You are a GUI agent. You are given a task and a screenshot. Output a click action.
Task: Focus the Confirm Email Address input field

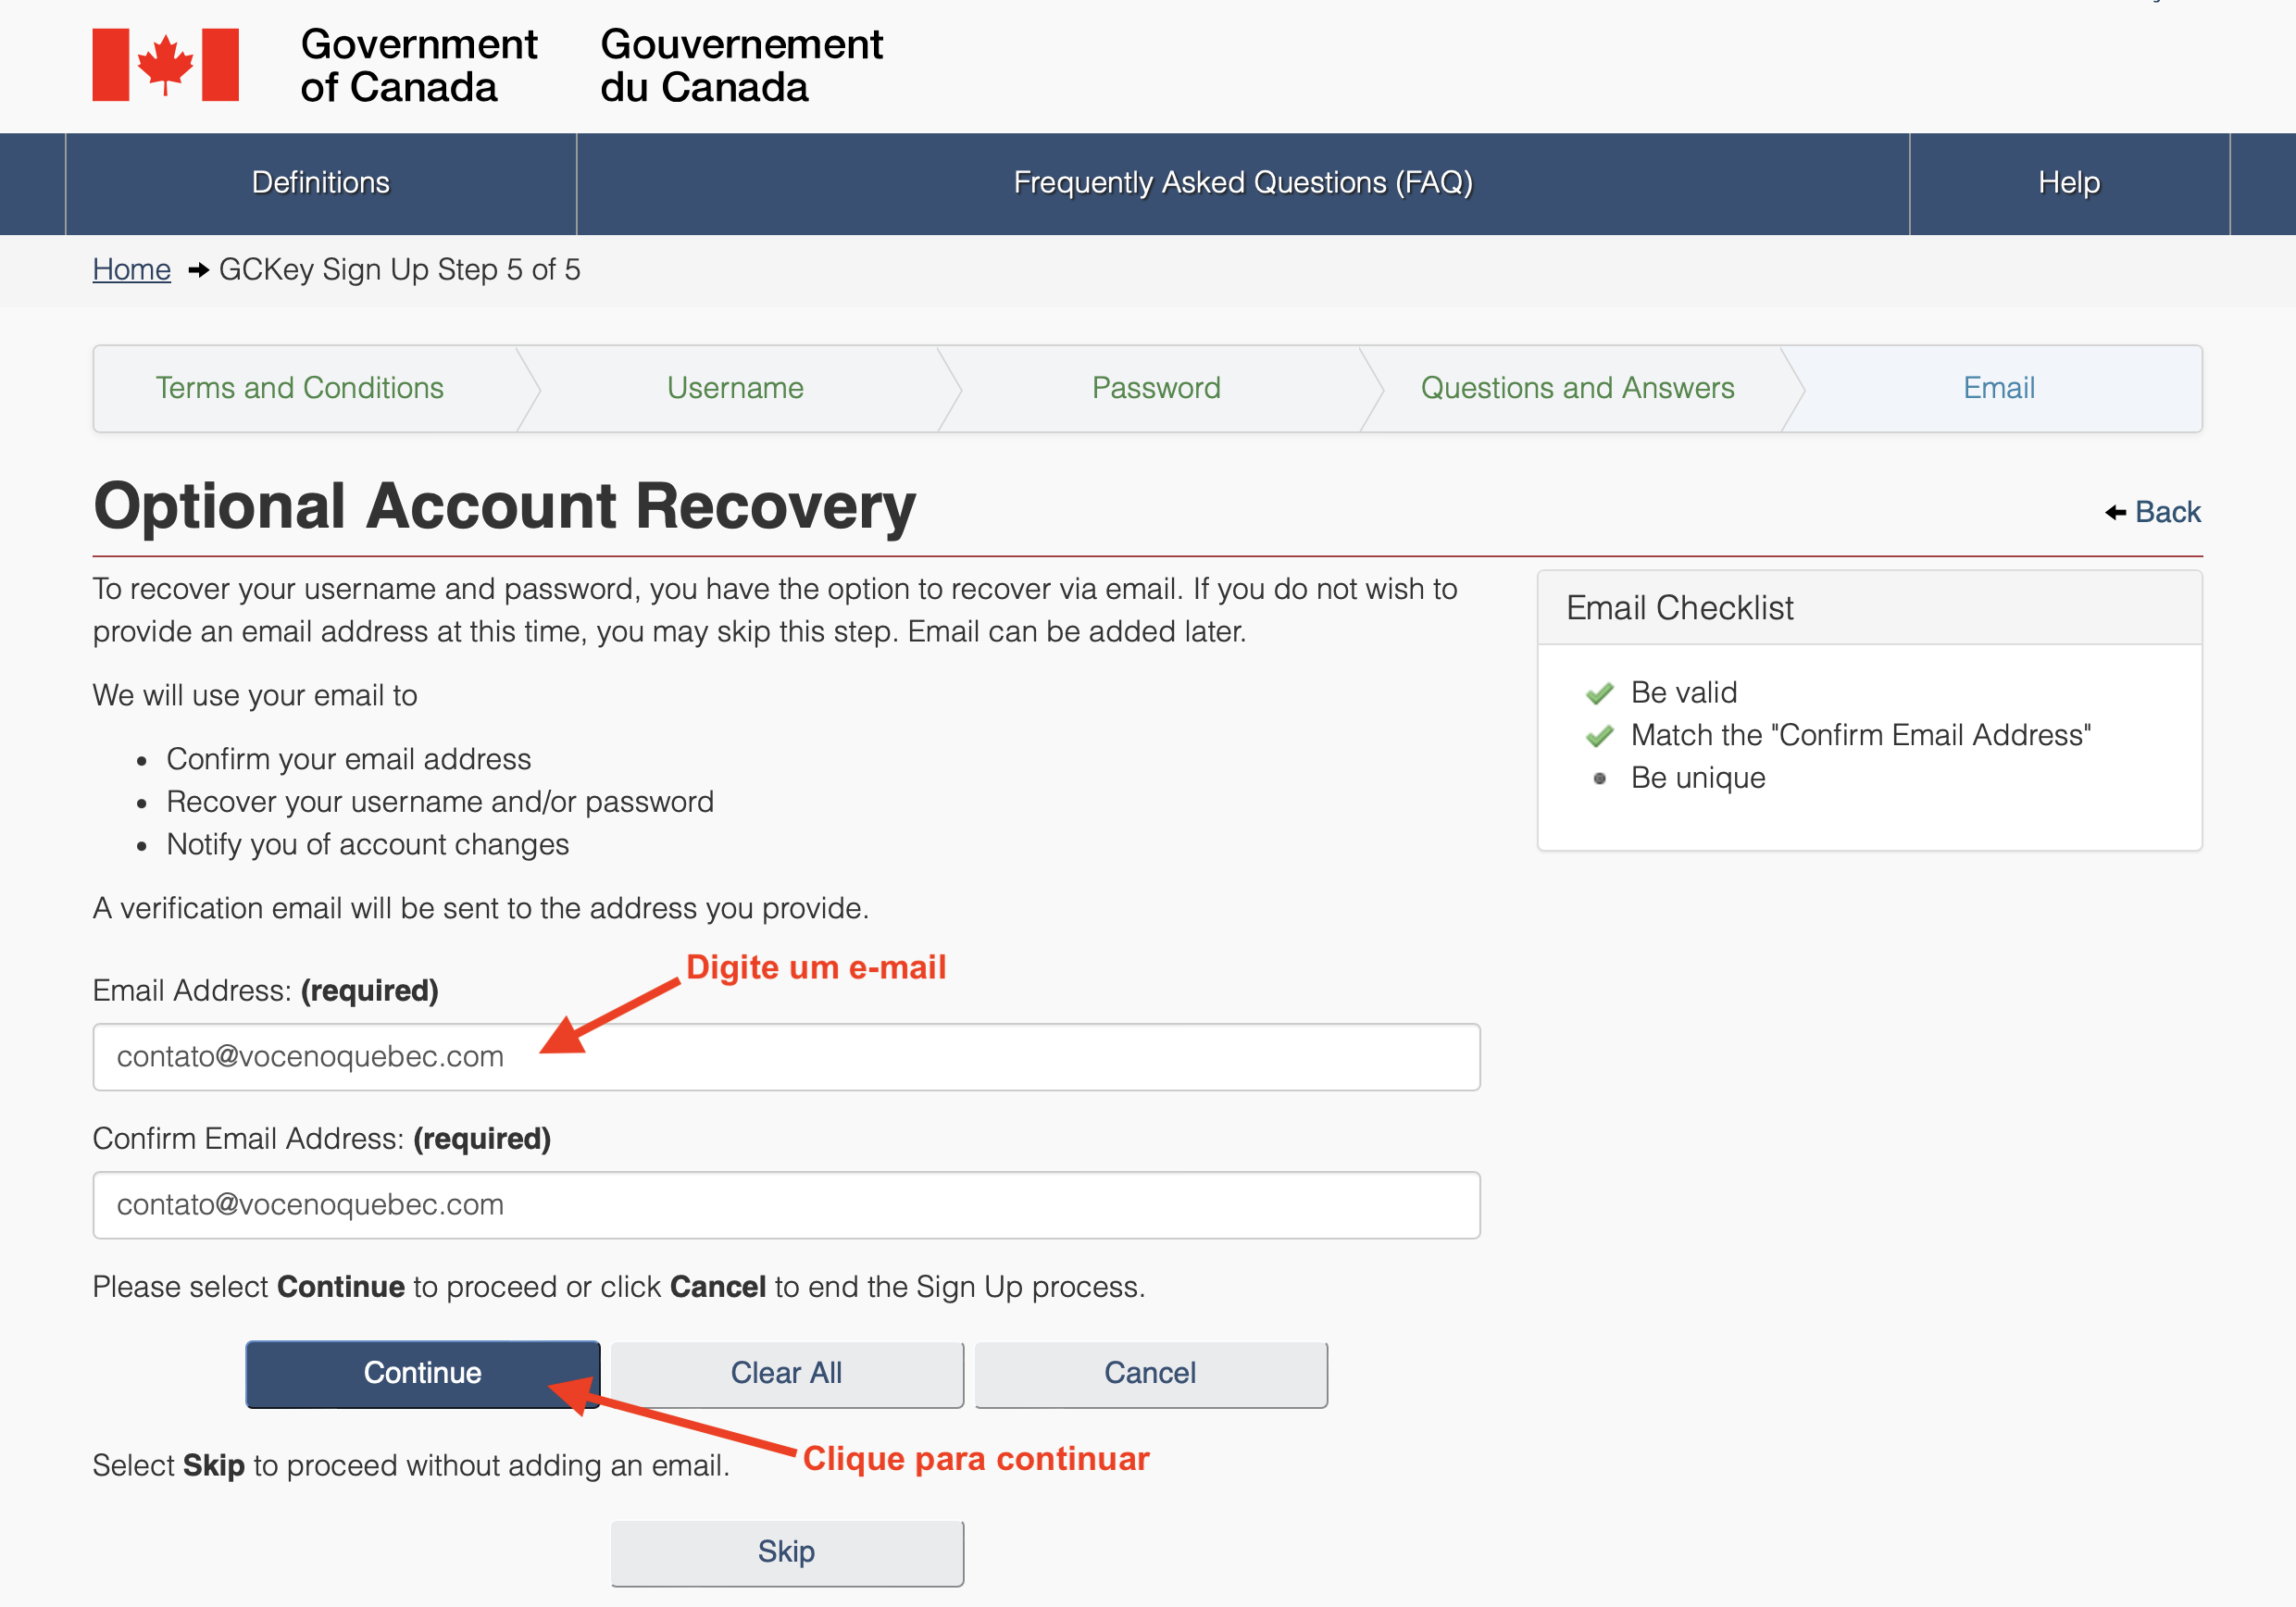tap(786, 1205)
